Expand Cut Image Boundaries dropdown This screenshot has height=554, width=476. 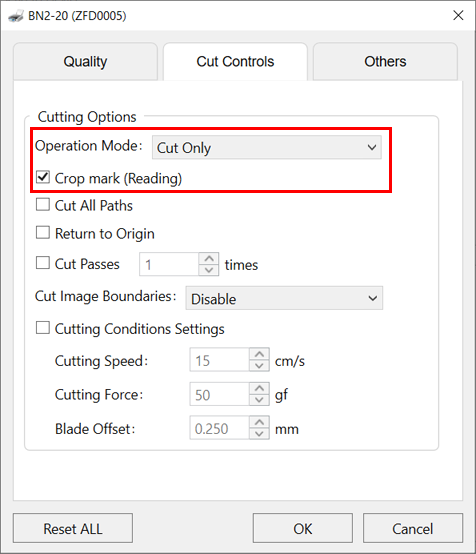pos(284,298)
